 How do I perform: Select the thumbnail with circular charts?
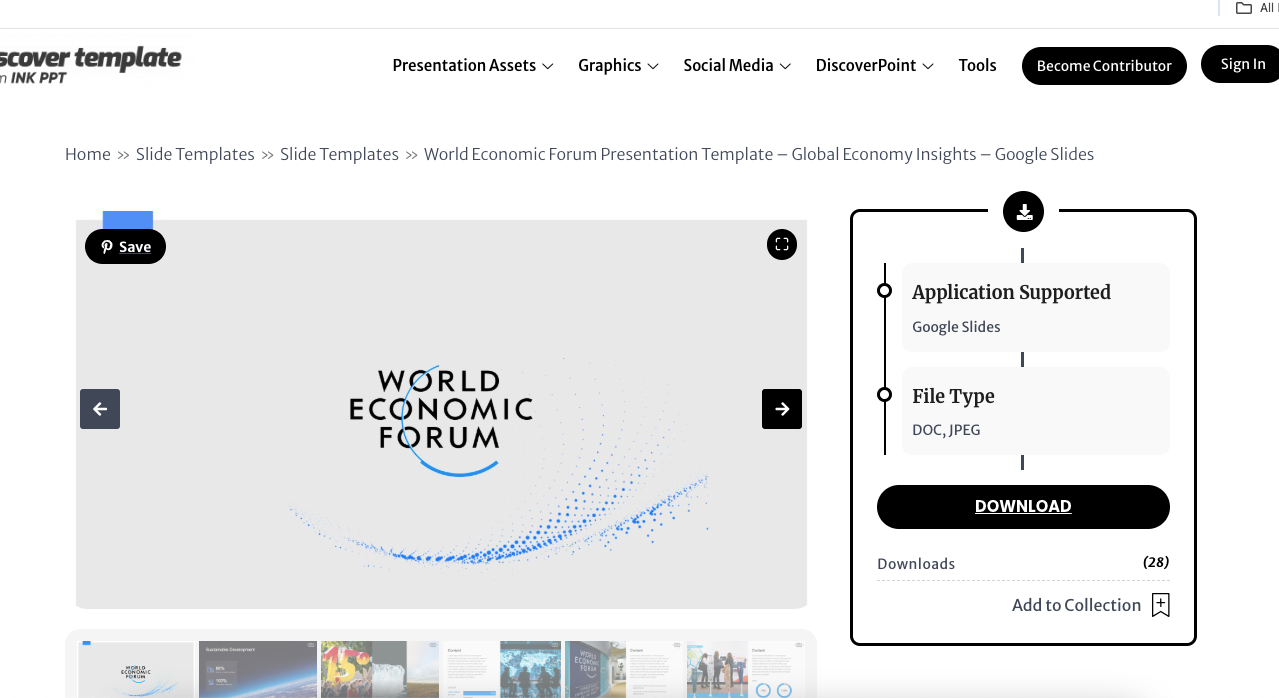click(x=746, y=670)
